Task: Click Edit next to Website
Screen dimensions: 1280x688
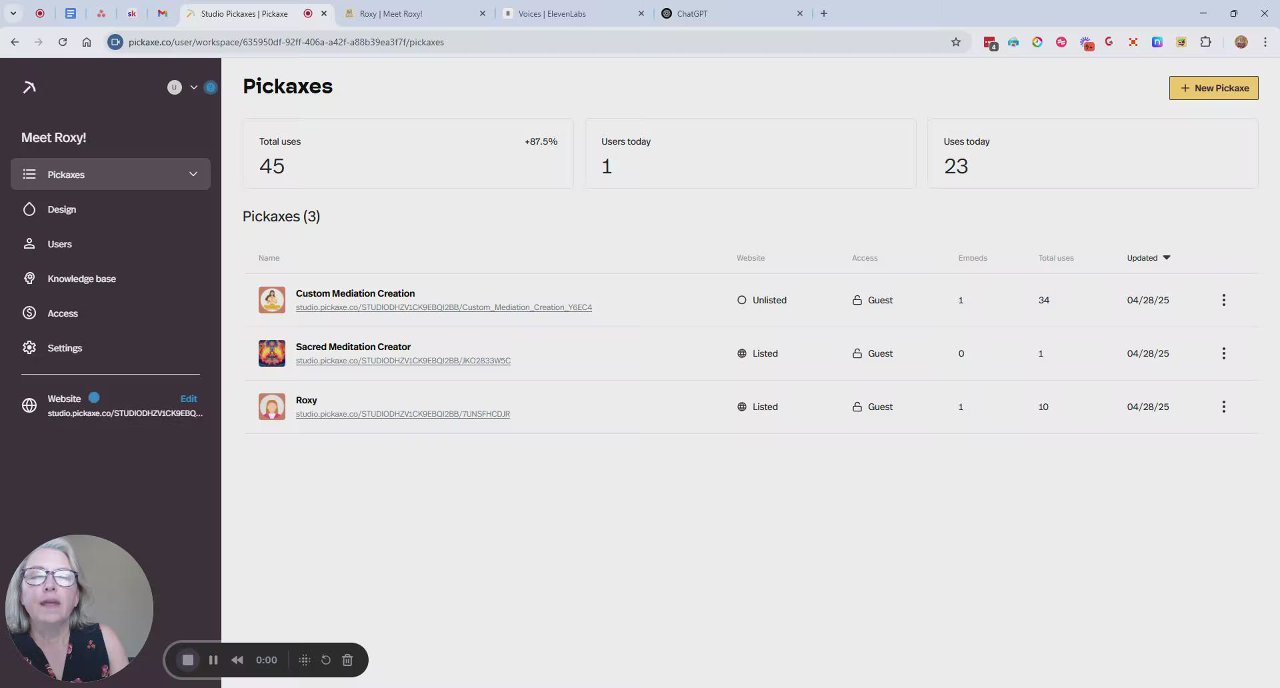Action: (188, 398)
